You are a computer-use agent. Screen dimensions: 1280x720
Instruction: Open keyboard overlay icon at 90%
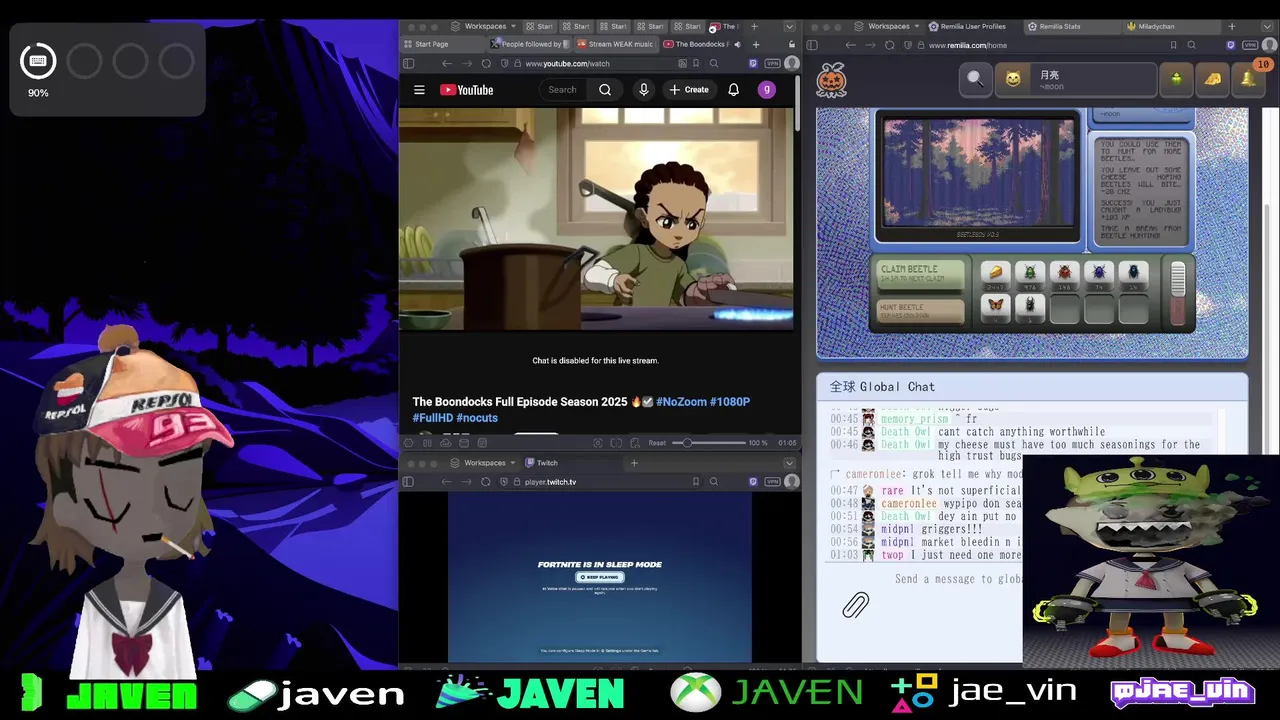point(38,62)
